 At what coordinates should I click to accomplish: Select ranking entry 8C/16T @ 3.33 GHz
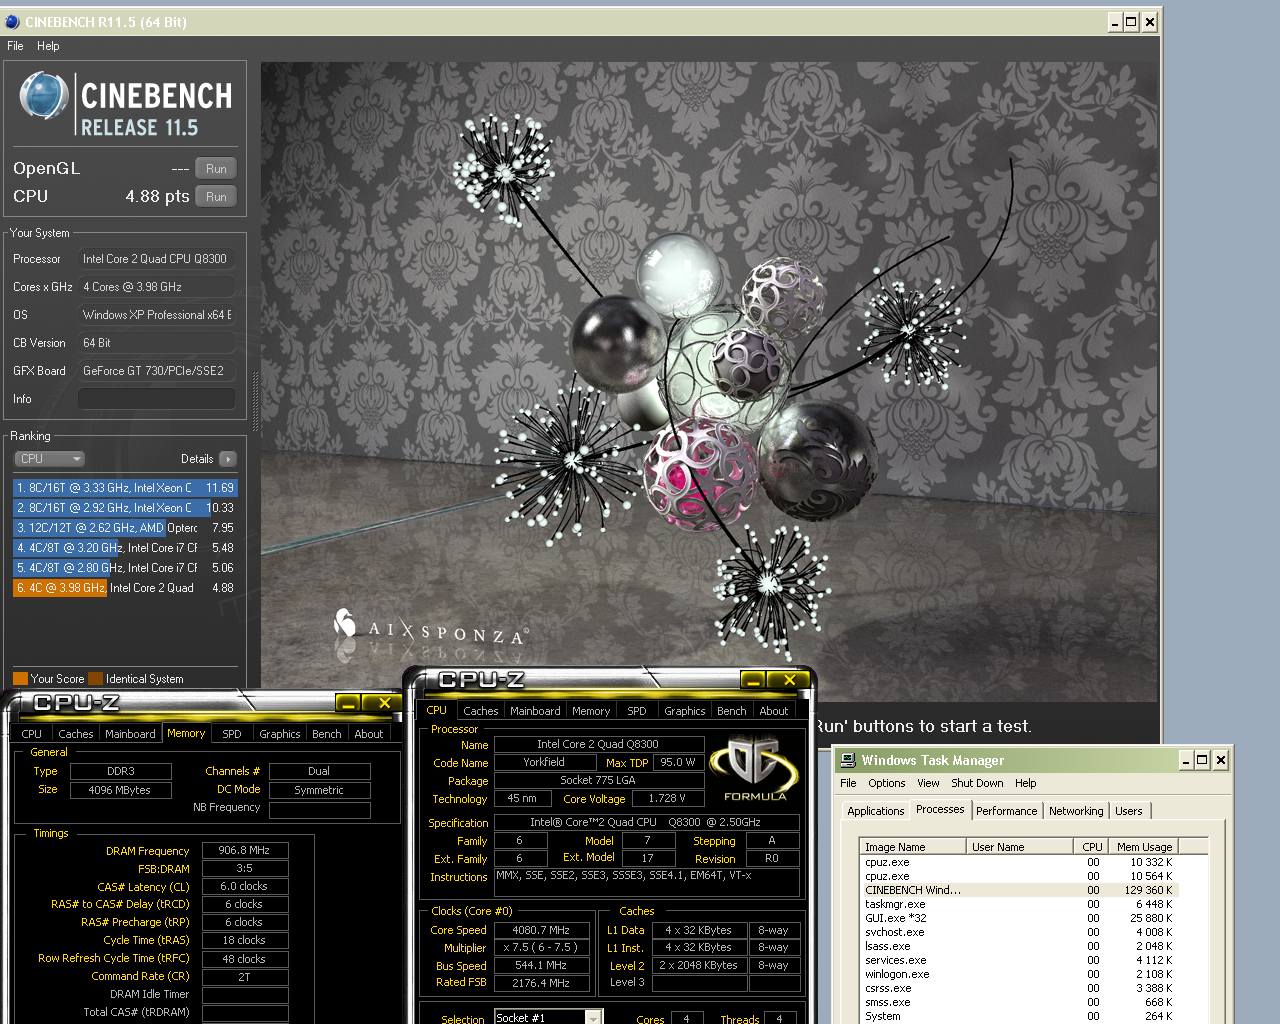point(125,488)
